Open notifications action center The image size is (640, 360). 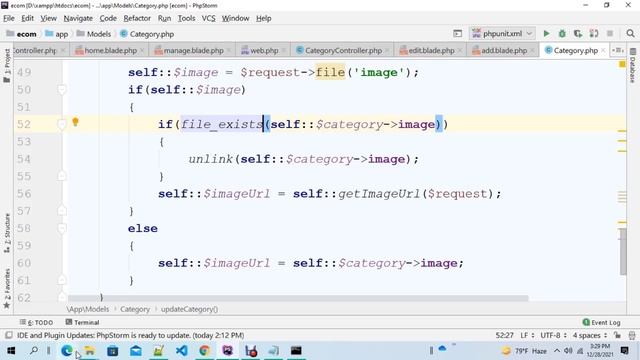(x=624, y=351)
